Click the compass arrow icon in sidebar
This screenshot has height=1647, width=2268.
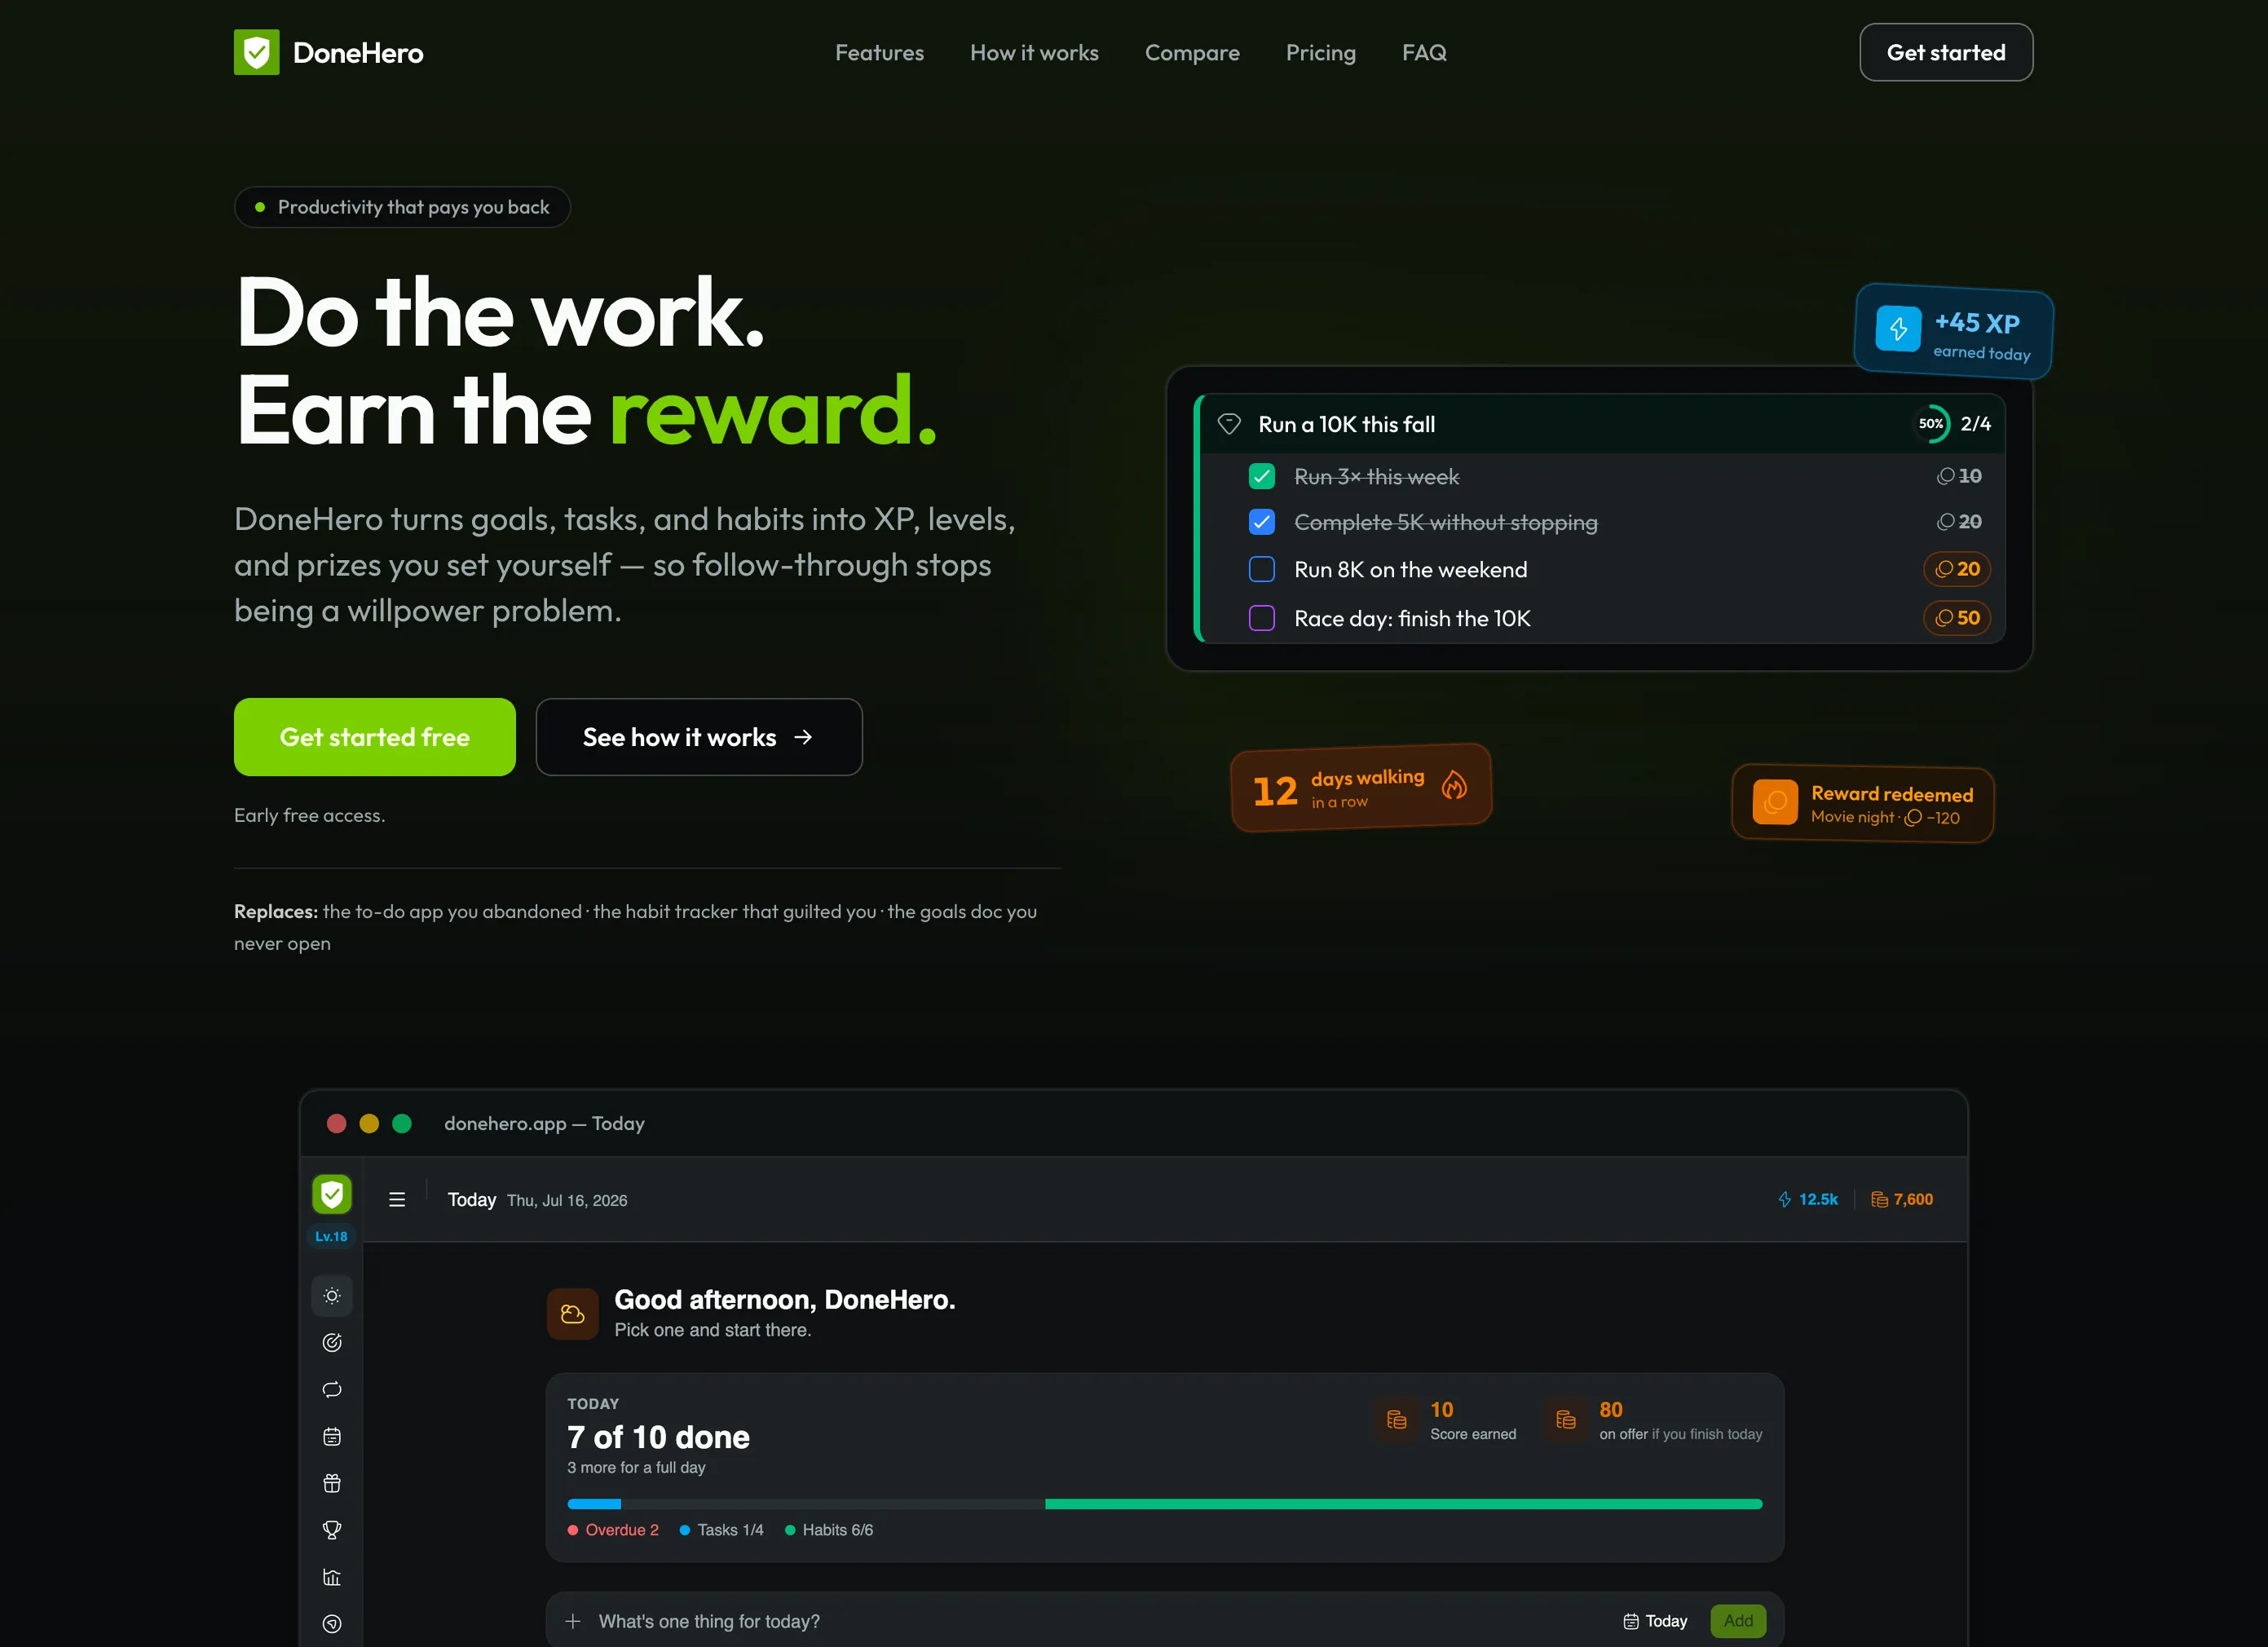click(x=332, y=1624)
